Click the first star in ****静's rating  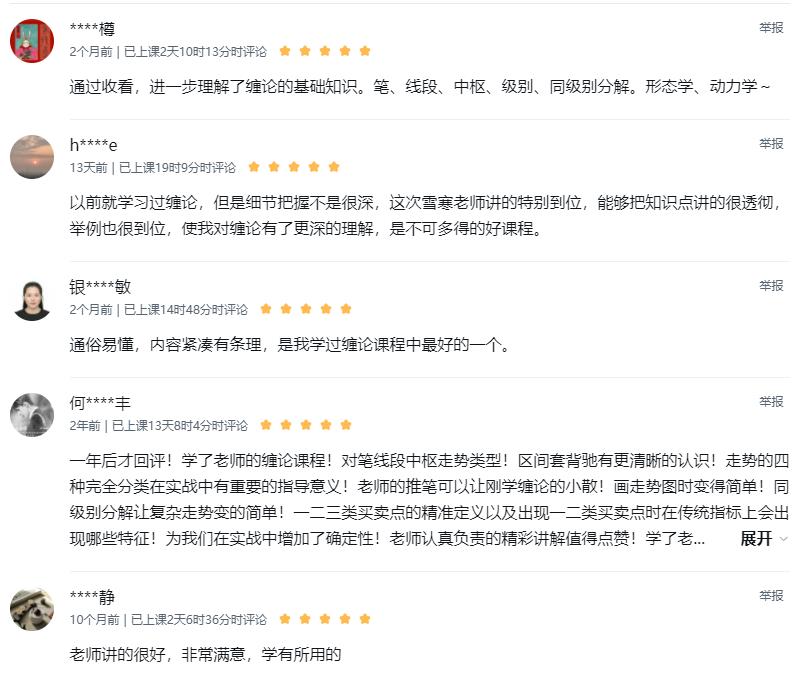click(285, 619)
